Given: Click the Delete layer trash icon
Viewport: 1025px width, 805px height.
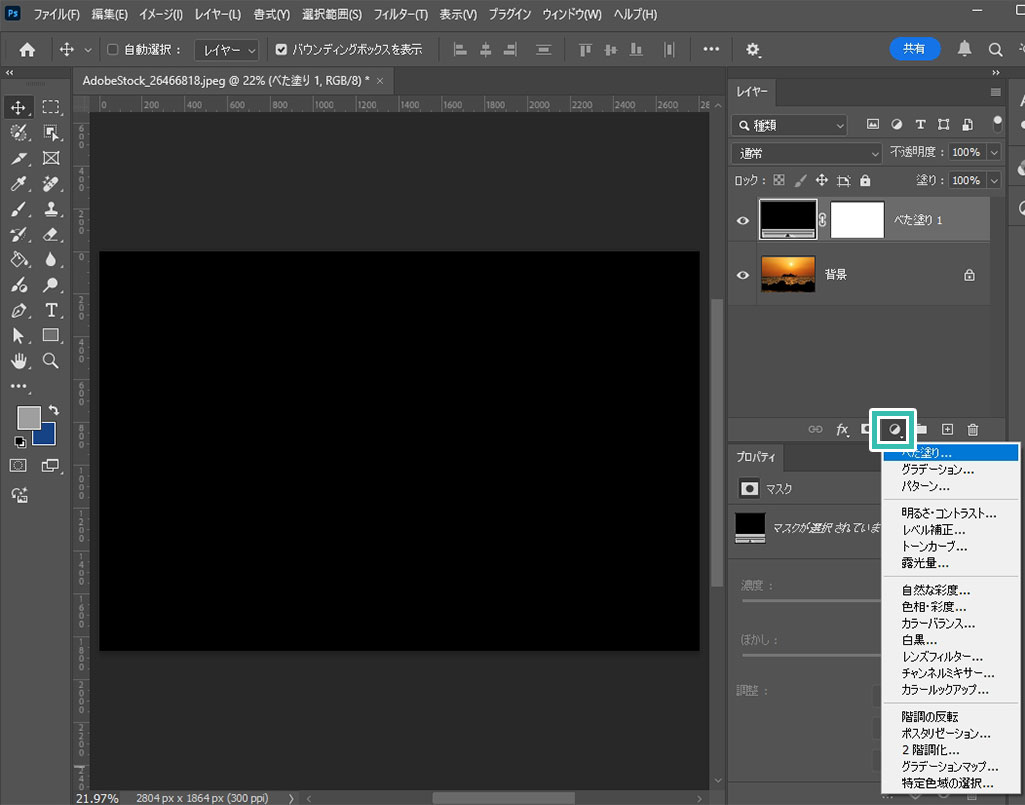Looking at the screenshot, I should [972, 430].
